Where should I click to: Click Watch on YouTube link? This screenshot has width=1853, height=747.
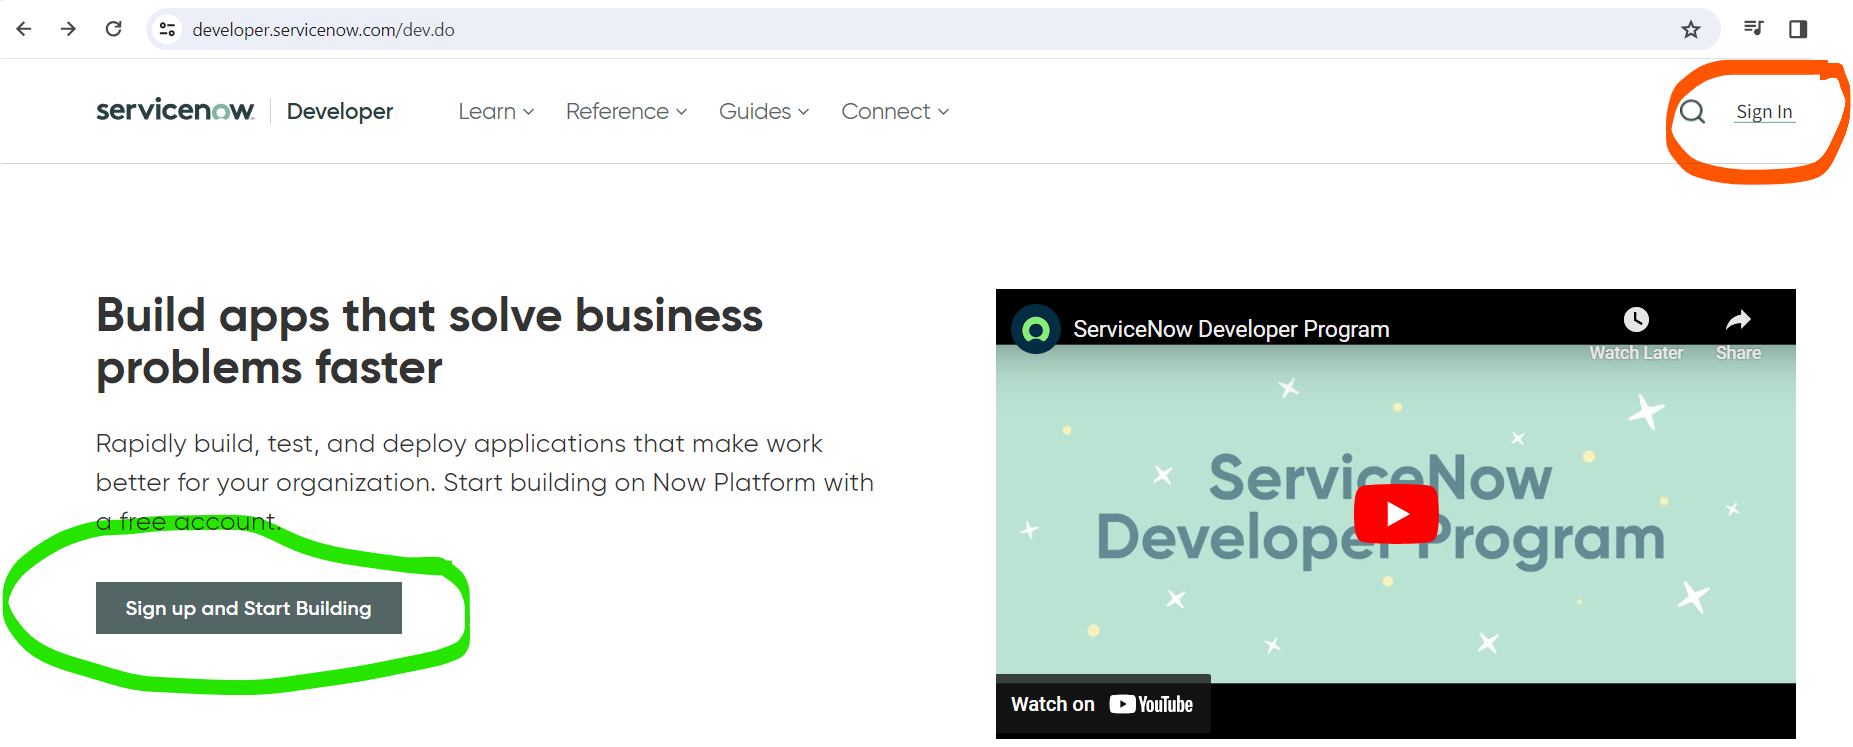pyautogui.click(x=1102, y=704)
